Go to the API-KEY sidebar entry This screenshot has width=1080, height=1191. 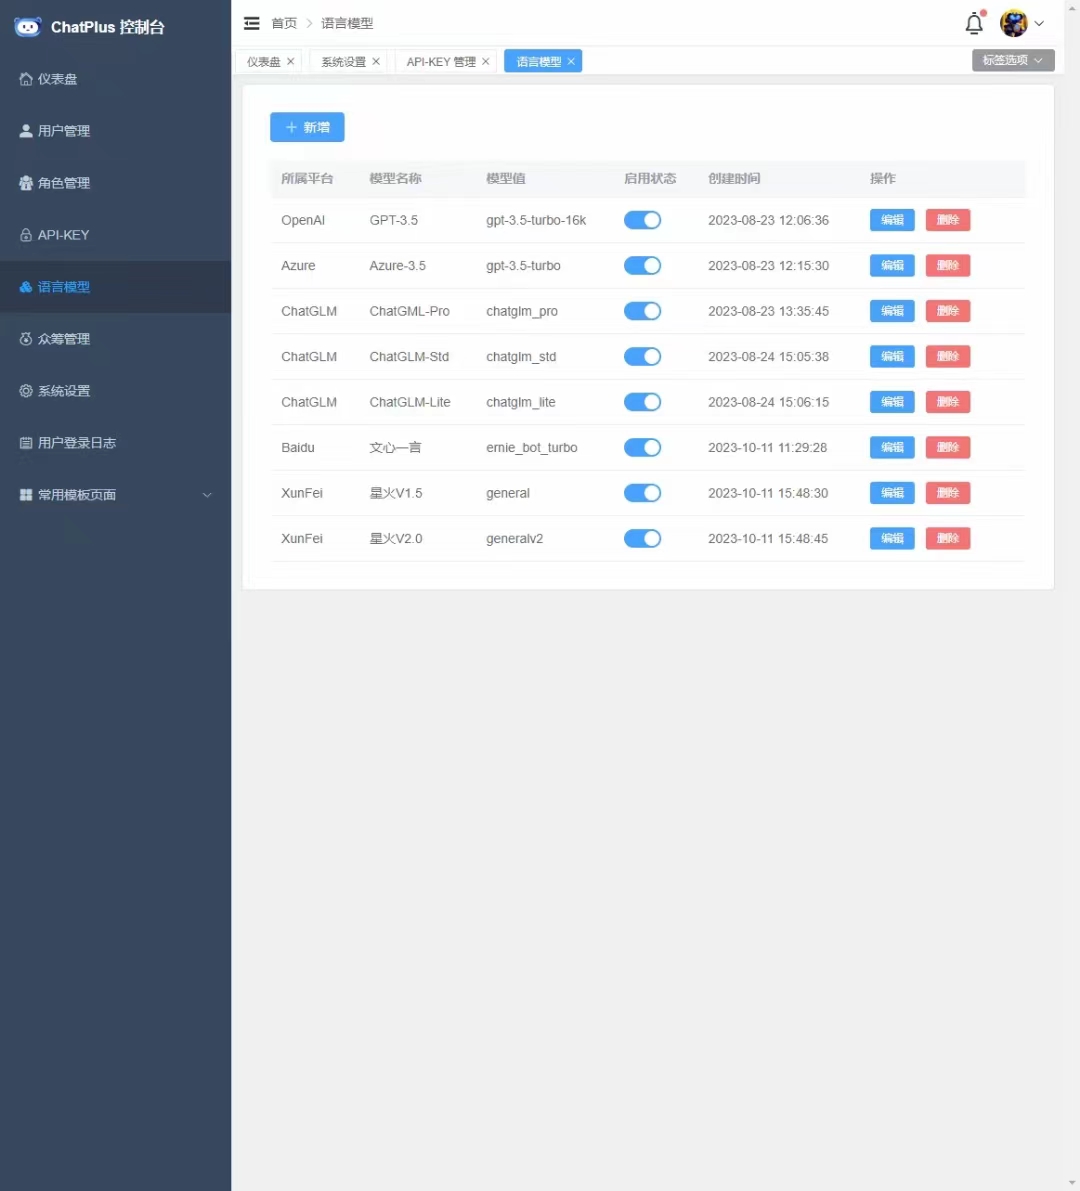pyautogui.click(x=62, y=235)
